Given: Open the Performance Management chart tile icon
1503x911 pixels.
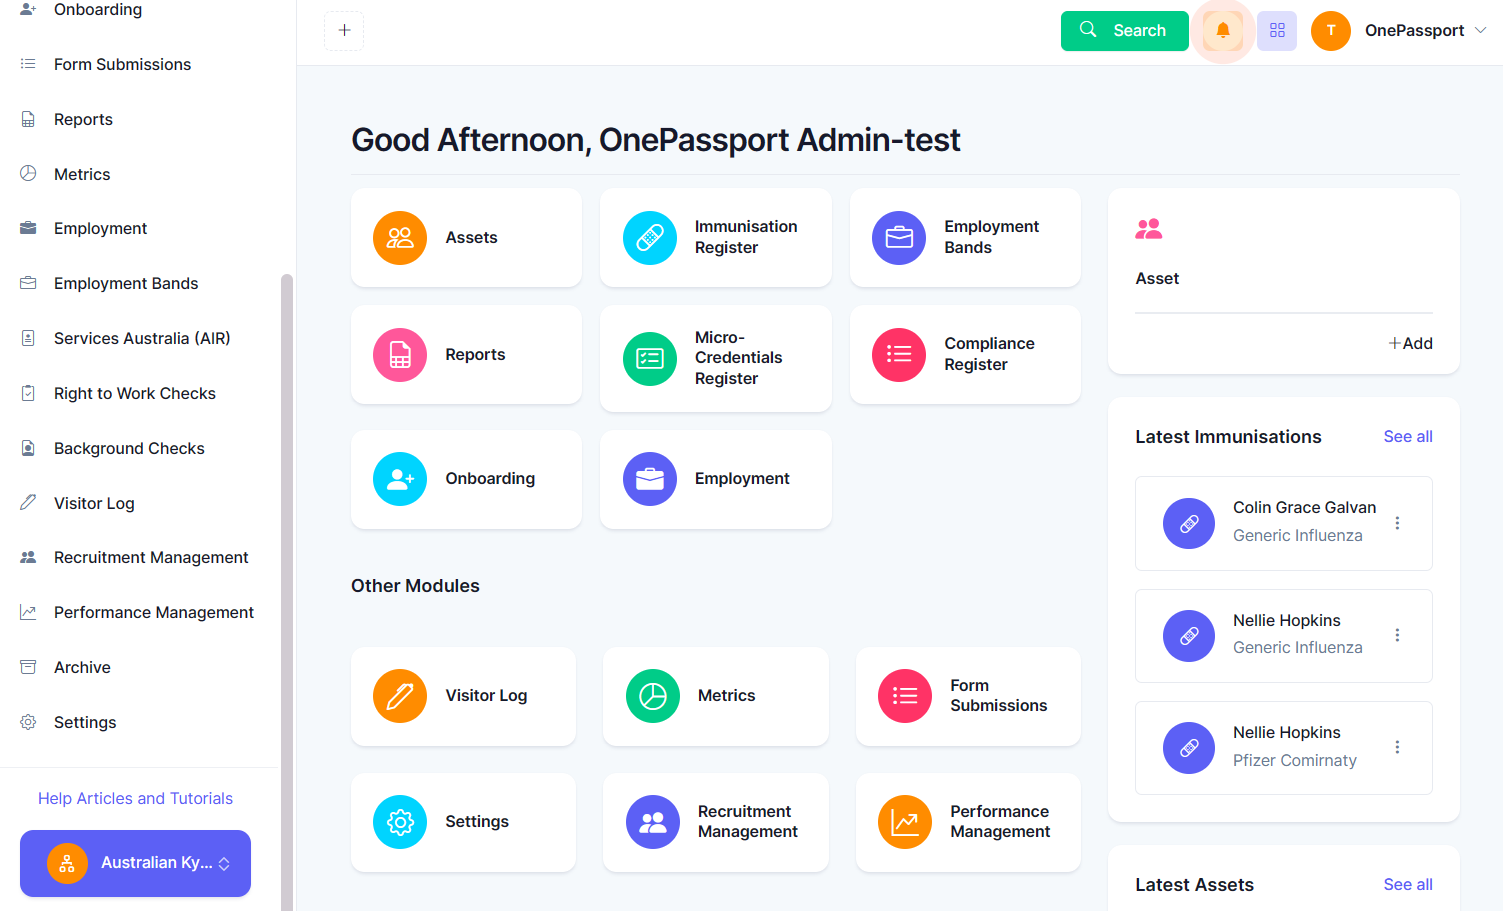Looking at the screenshot, I should pyautogui.click(x=905, y=822).
